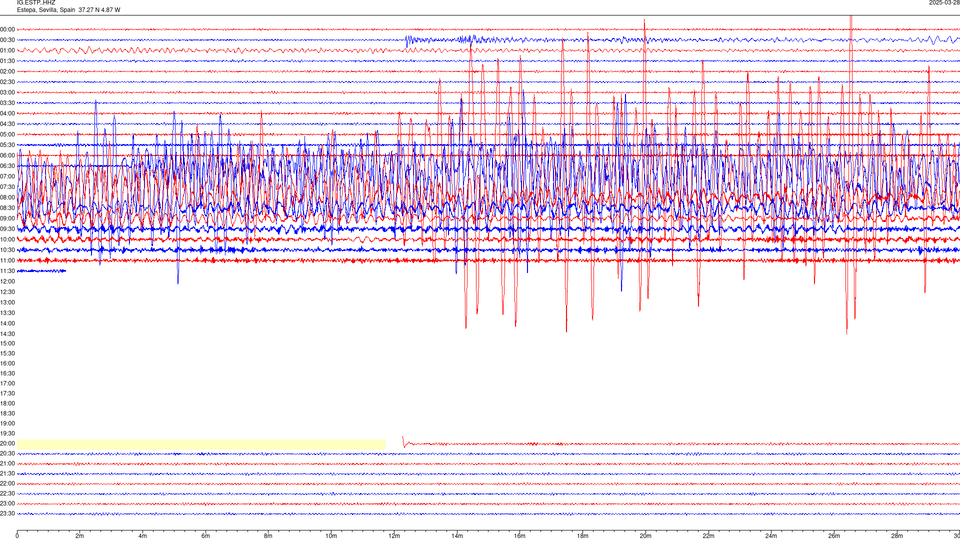Select the 12:00 time row label

coord(7,281)
